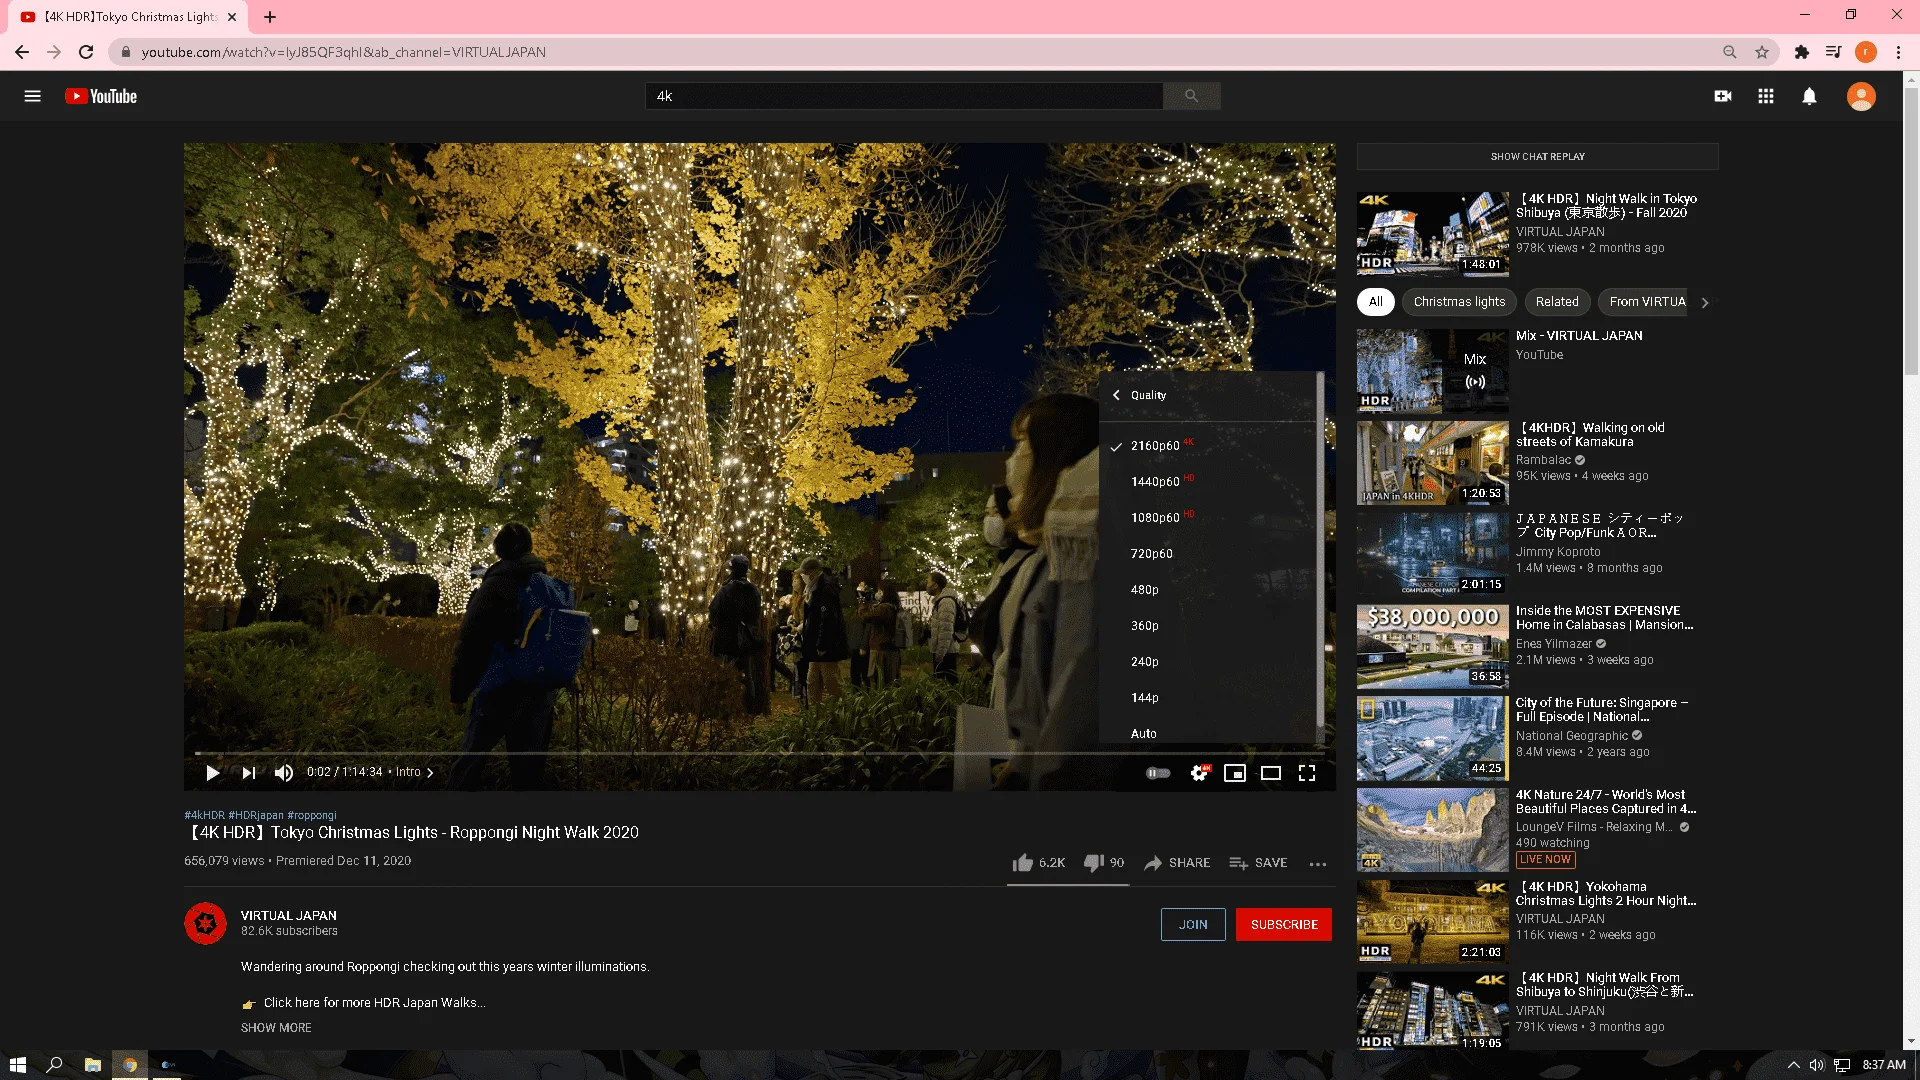Skip to the next video
This screenshot has height=1080, width=1920.
(x=249, y=773)
